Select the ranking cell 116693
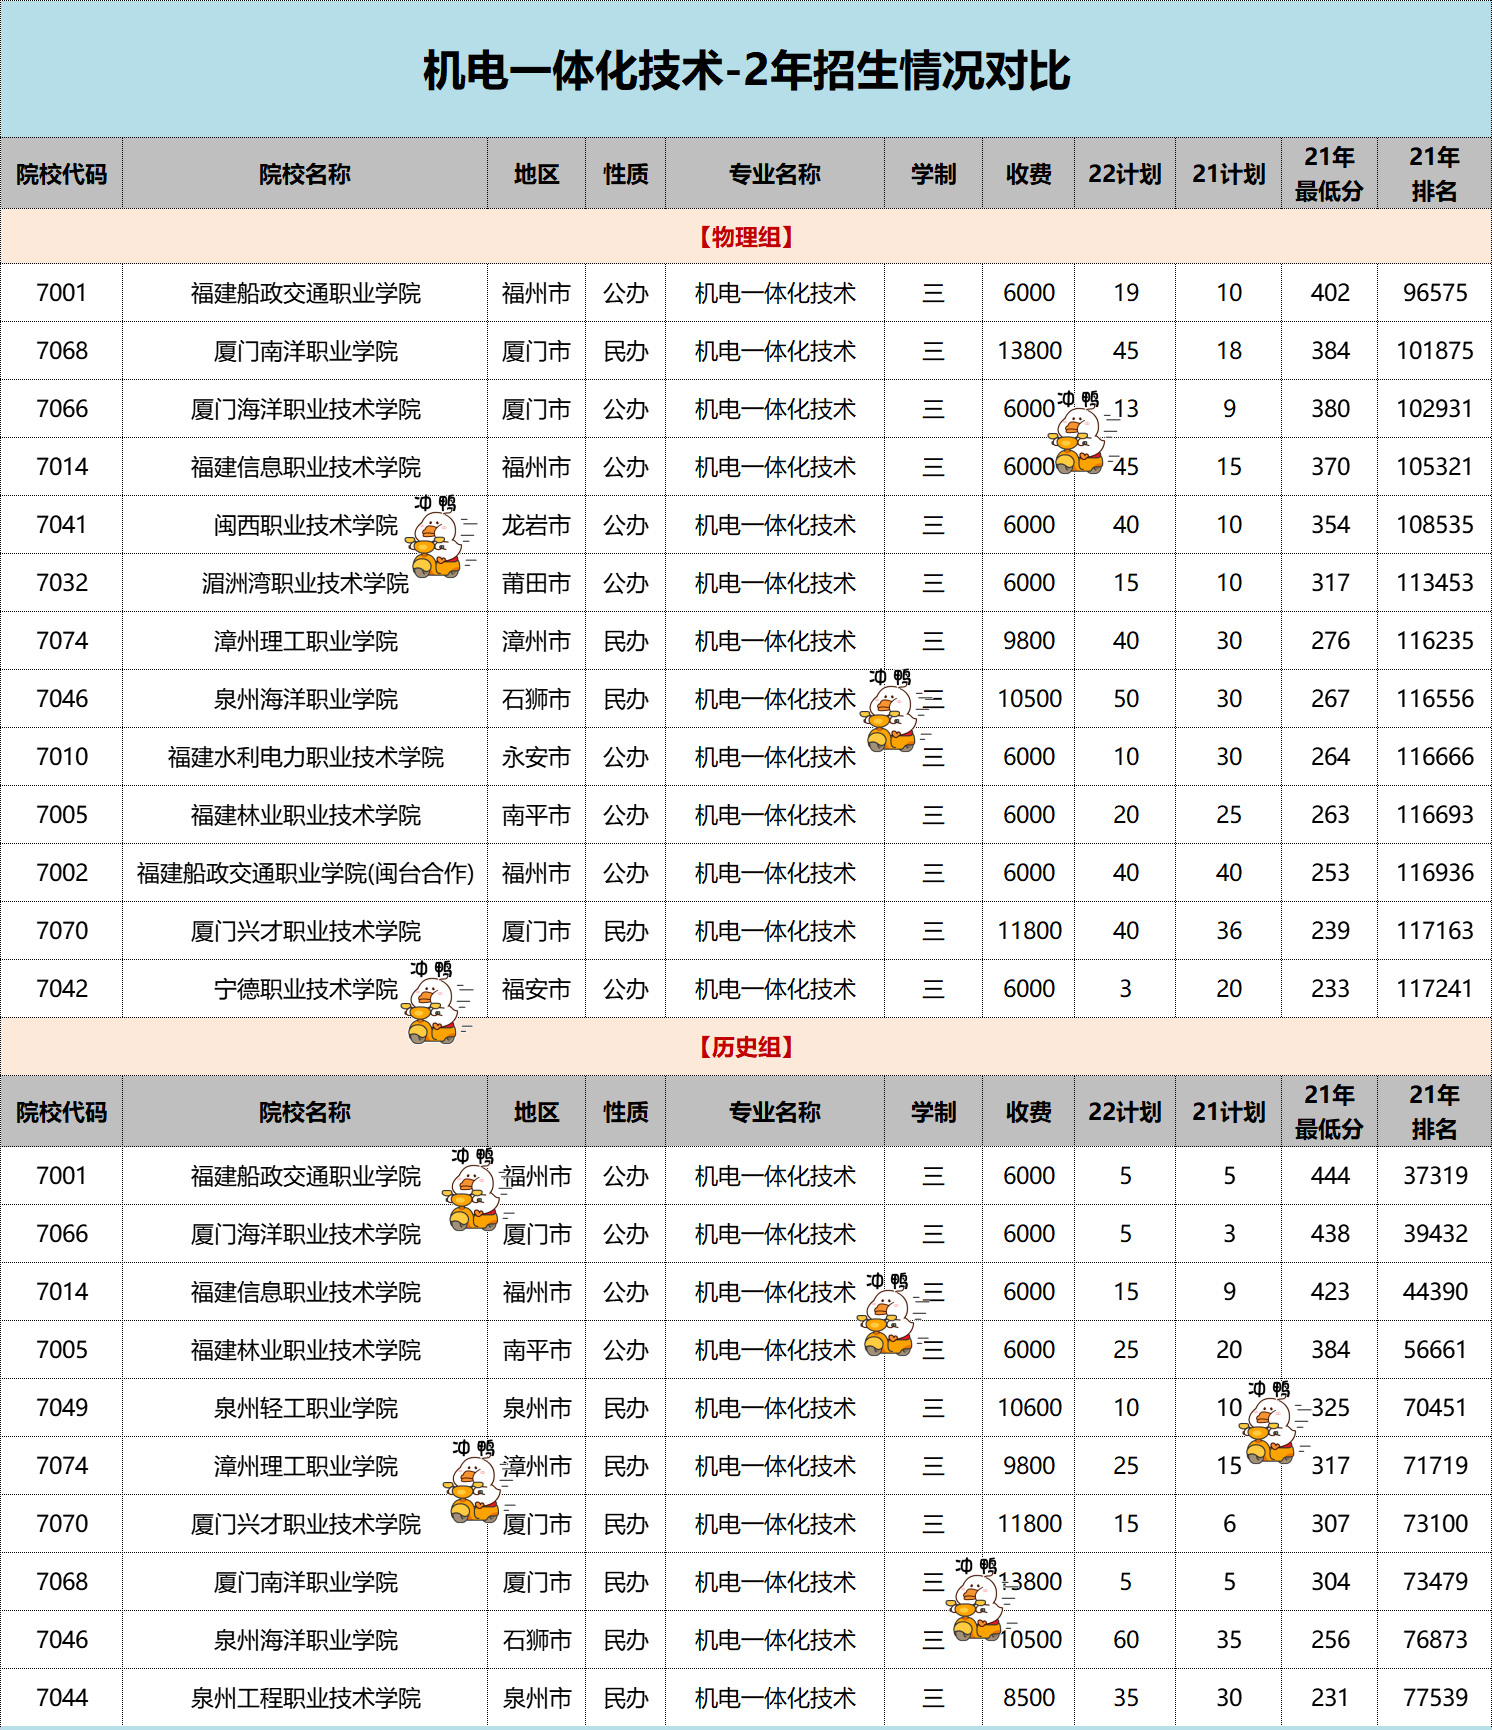 point(1434,815)
